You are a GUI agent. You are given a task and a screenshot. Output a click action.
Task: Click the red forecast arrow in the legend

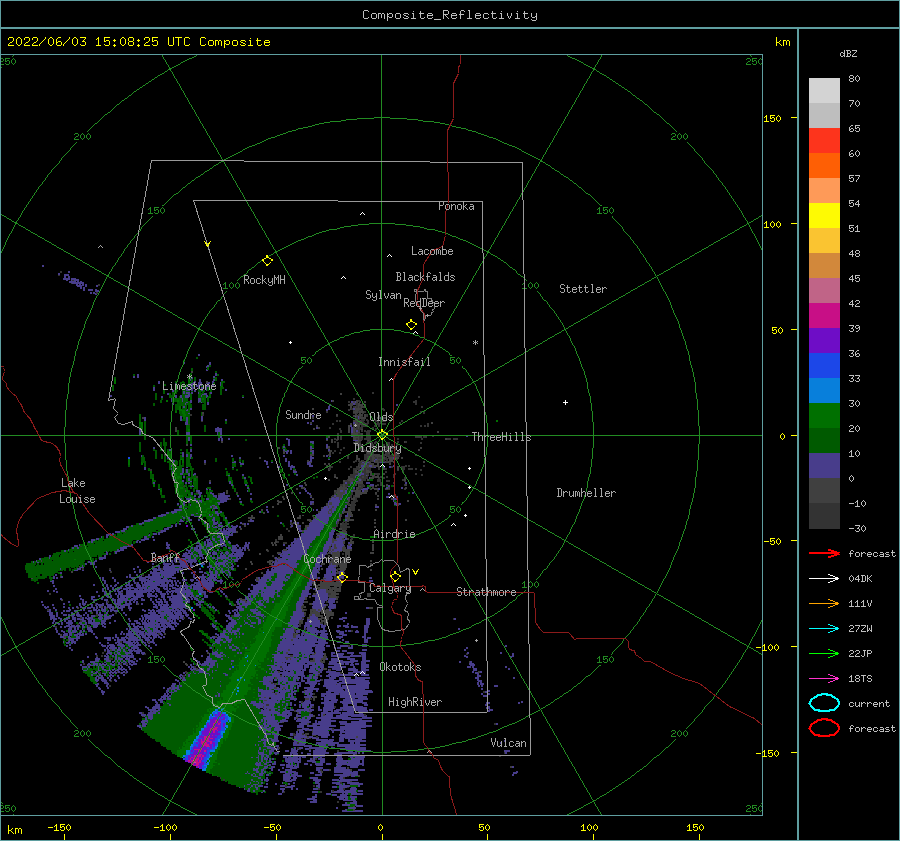click(824, 553)
